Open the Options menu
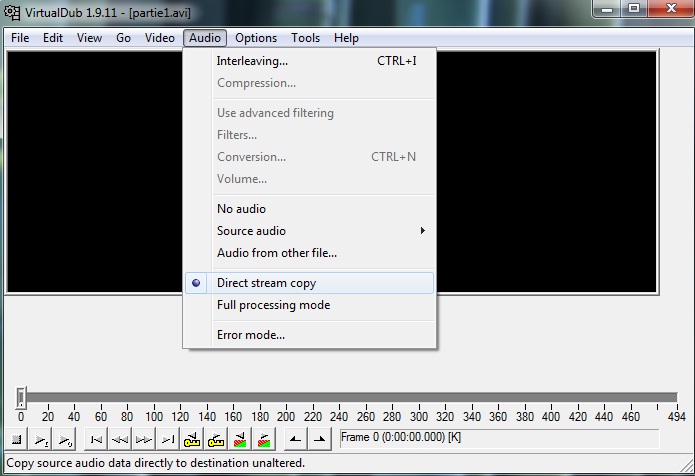The height and width of the screenshot is (476, 695). [x=256, y=38]
